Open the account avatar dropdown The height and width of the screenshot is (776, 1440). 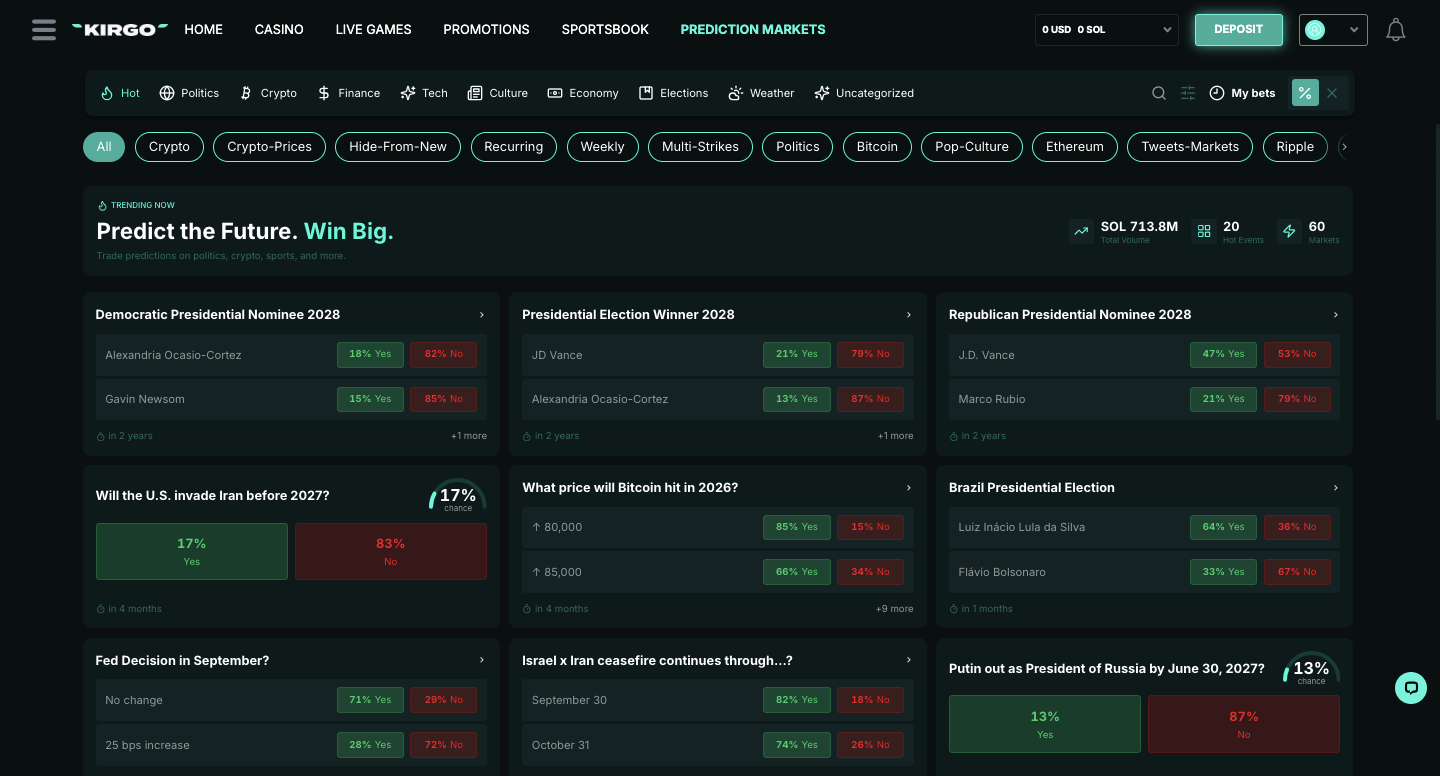(1333, 29)
